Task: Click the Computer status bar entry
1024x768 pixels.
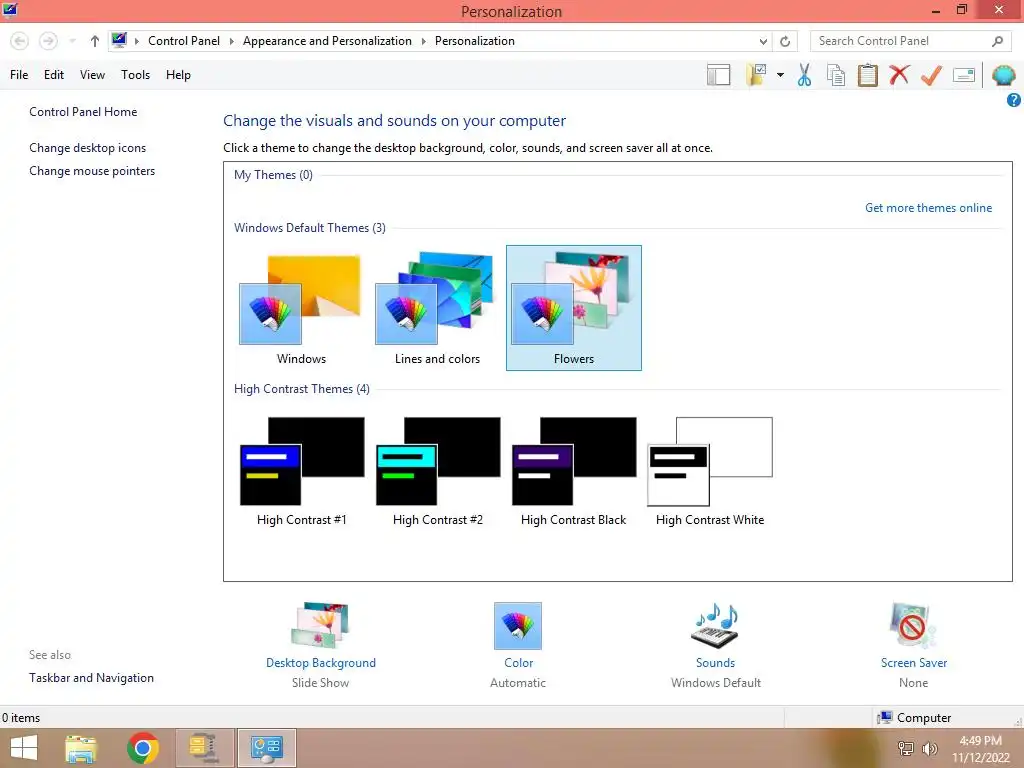Action: [914, 718]
